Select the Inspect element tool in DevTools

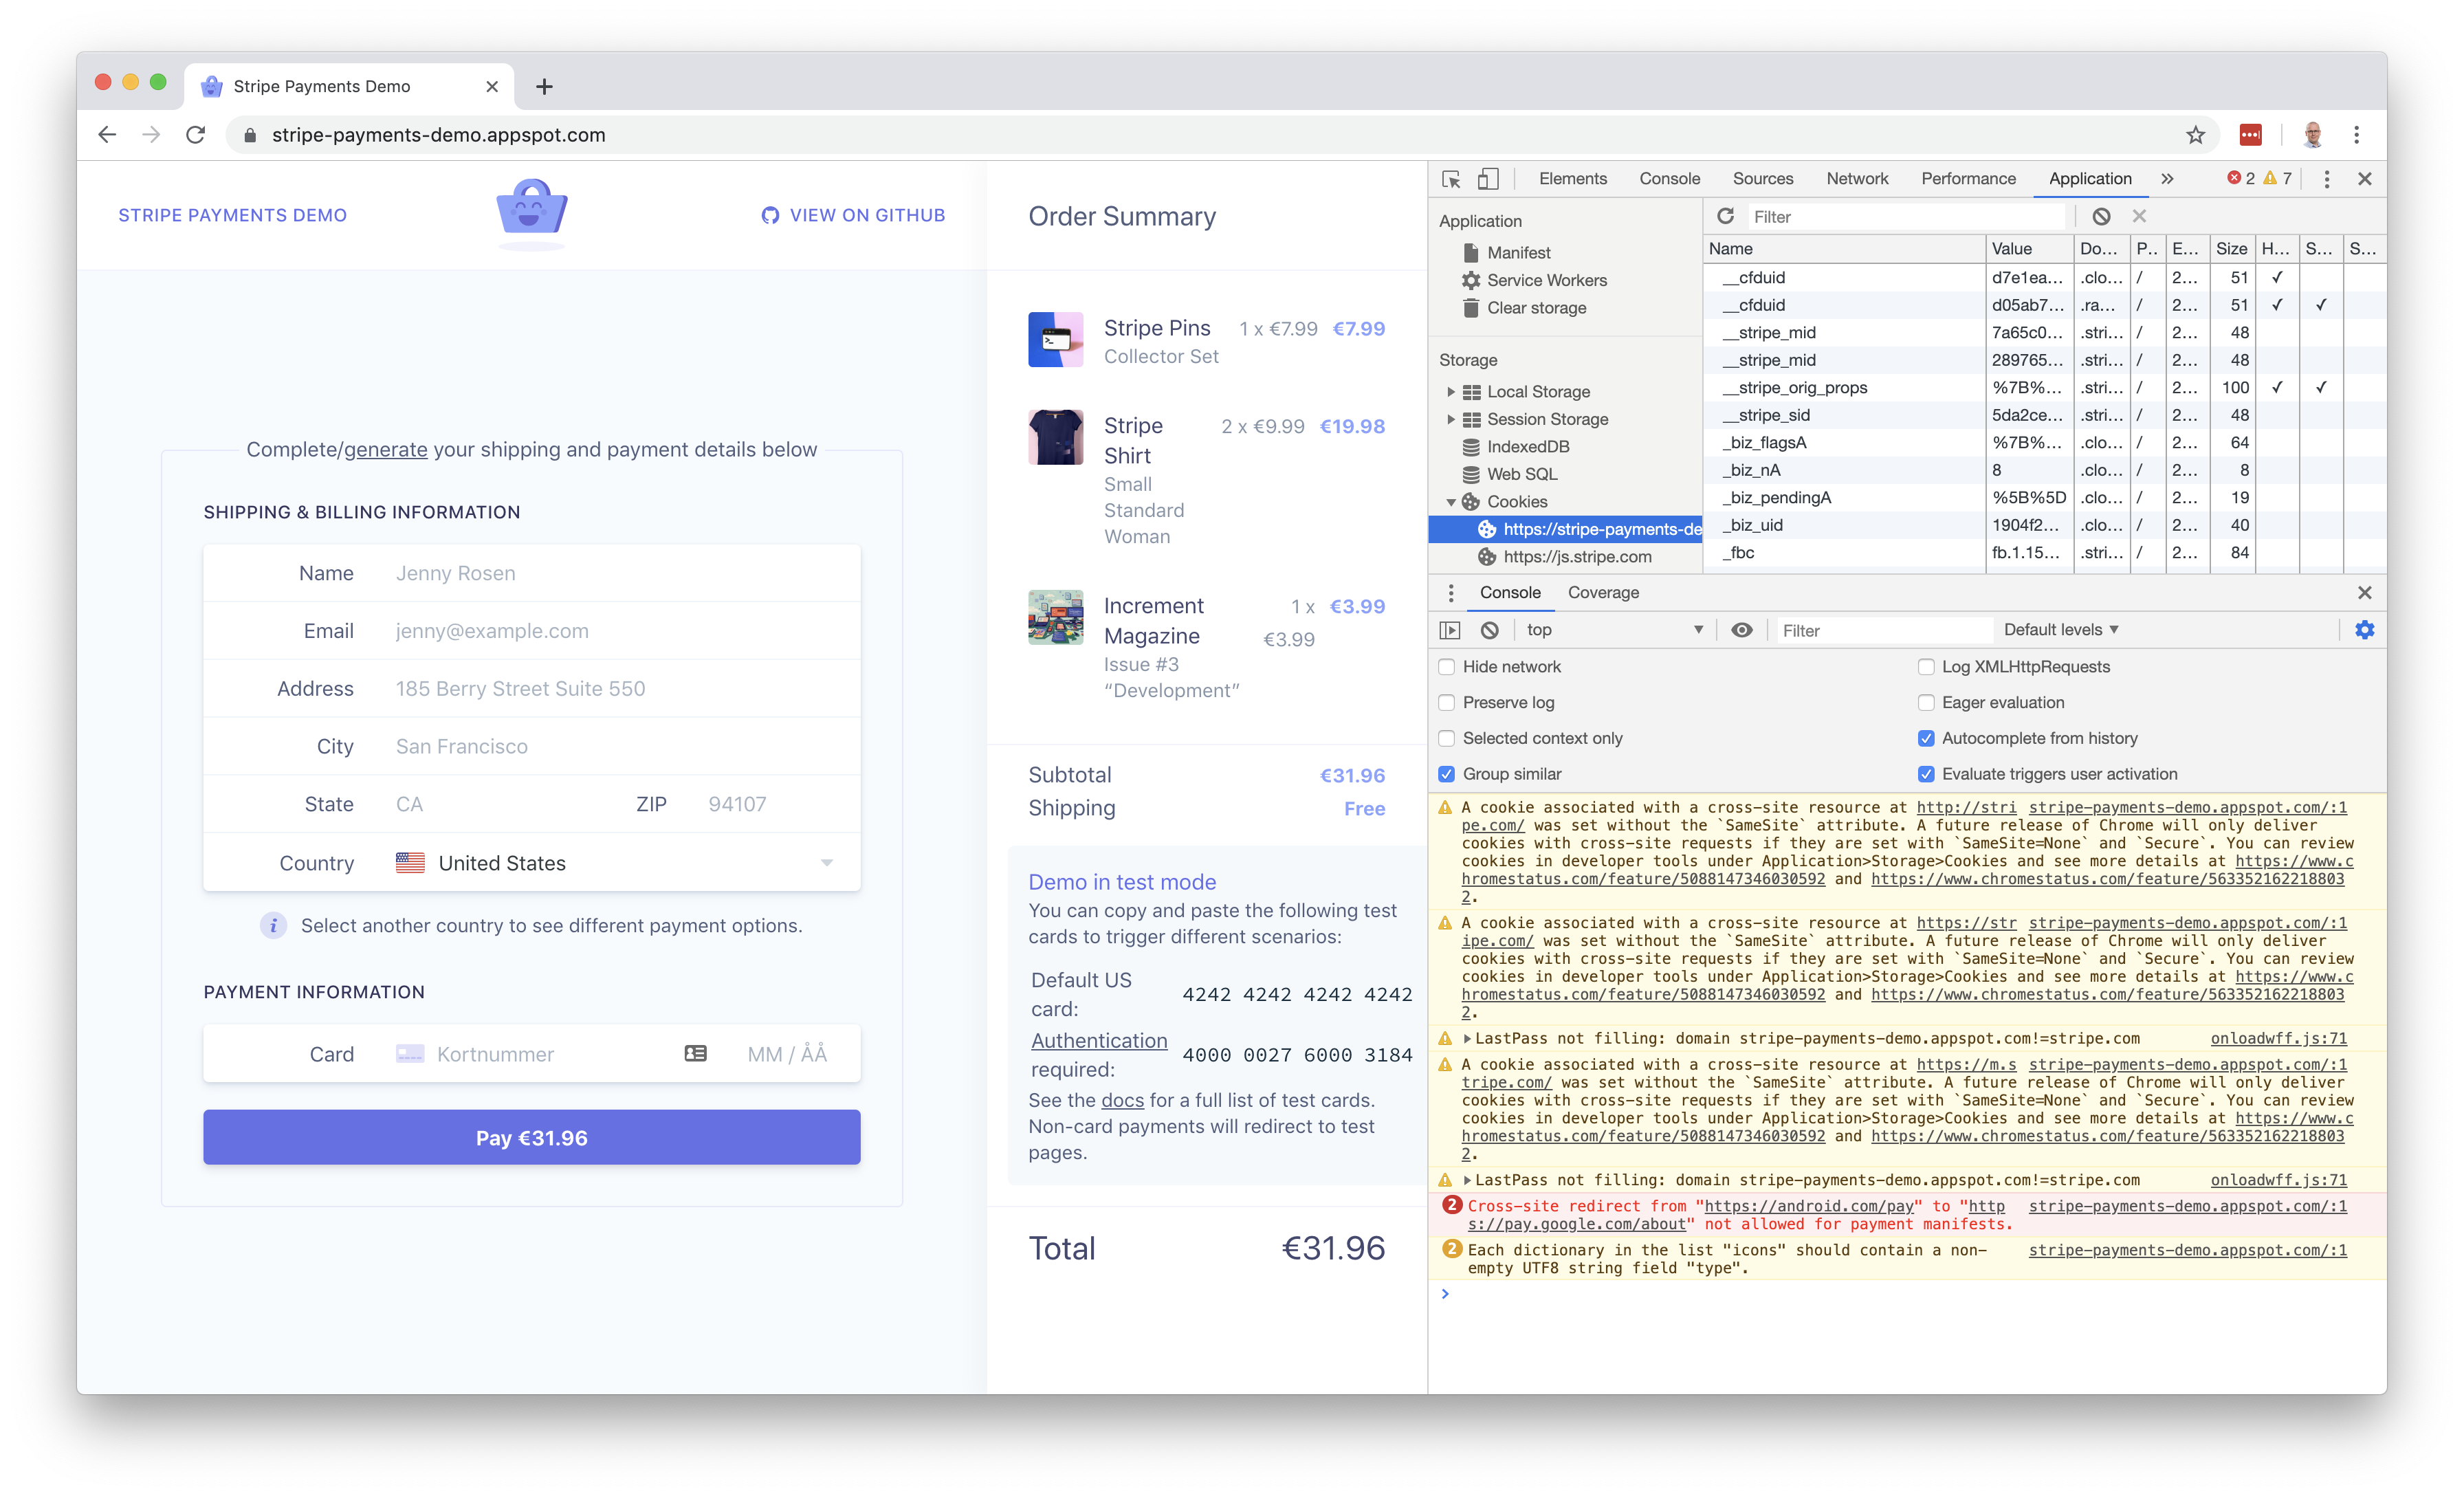pyautogui.click(x=1452, y=179)
